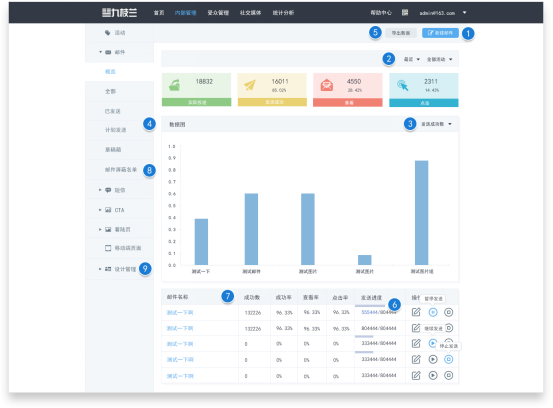Click the envelope icon beside 邮件
This screenshot has width=553, height=408.
coord(108,52)
